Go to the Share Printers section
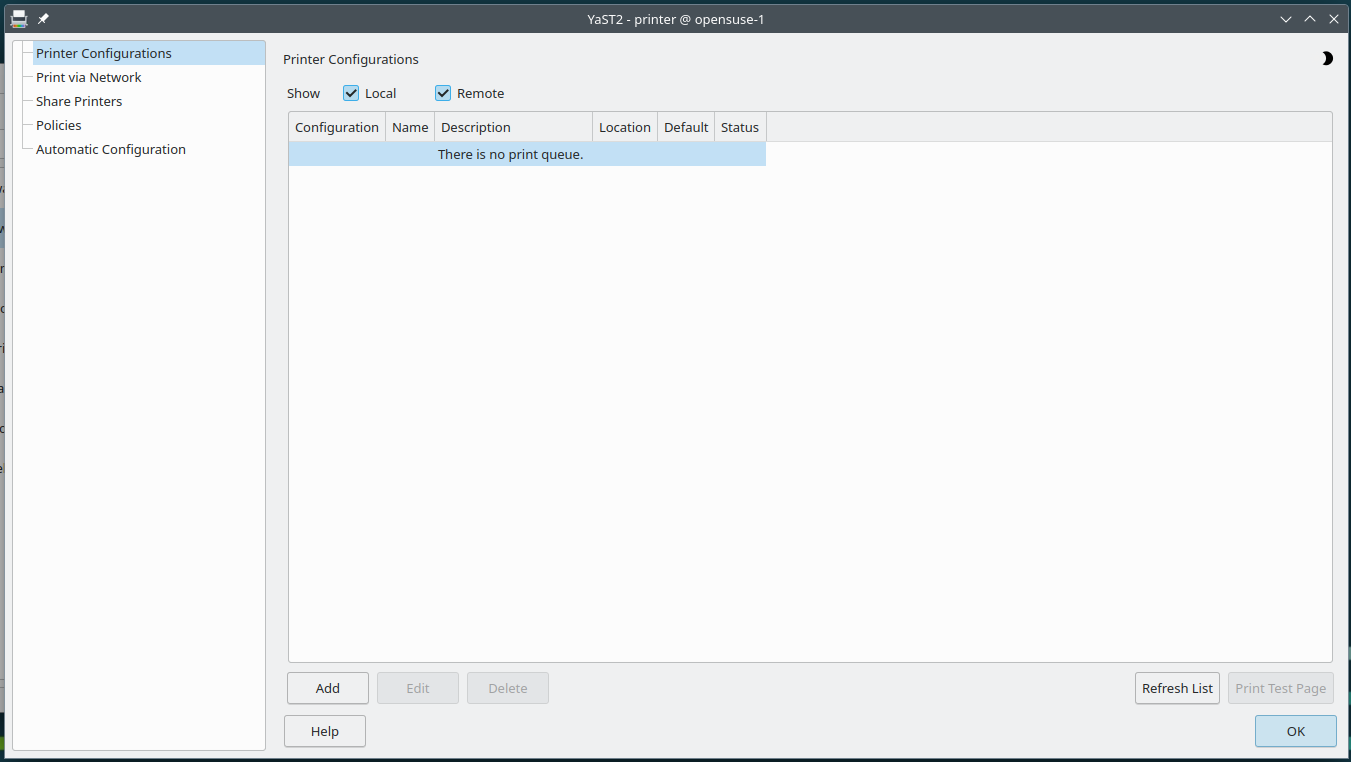1351x762 pixels. [79, 101]
